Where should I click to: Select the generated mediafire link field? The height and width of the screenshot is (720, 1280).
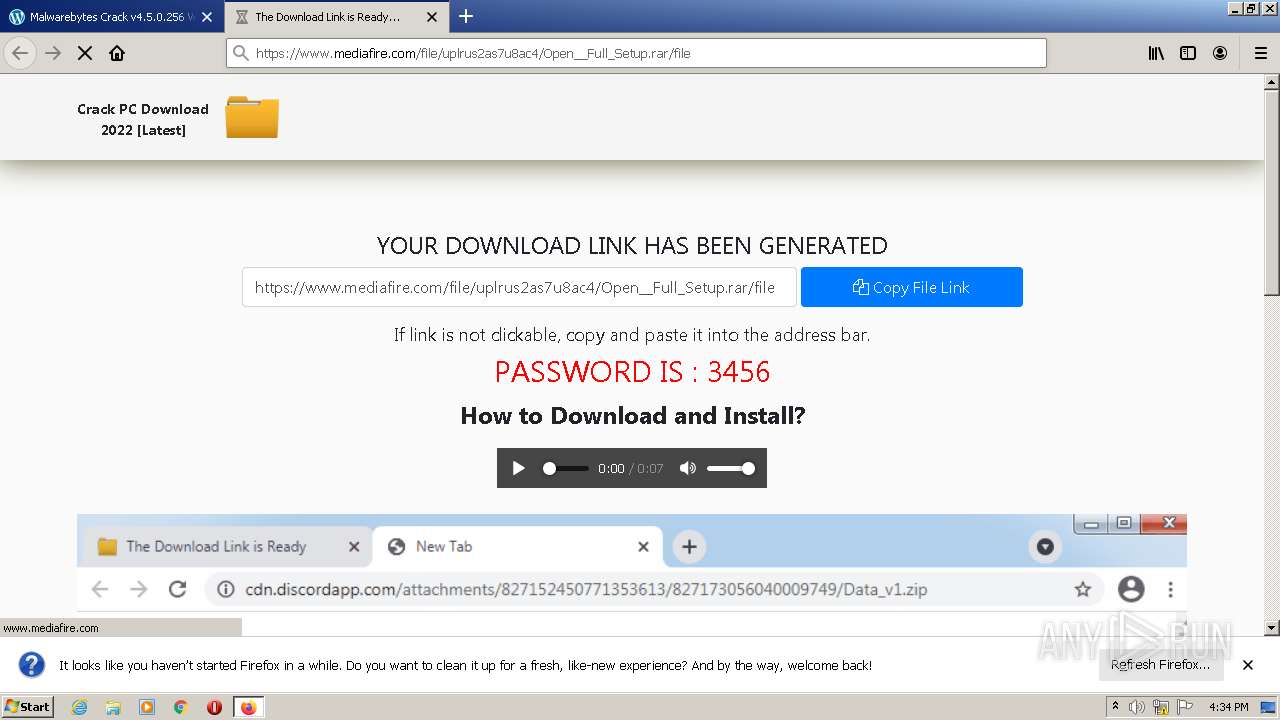(x=519, y=287)
